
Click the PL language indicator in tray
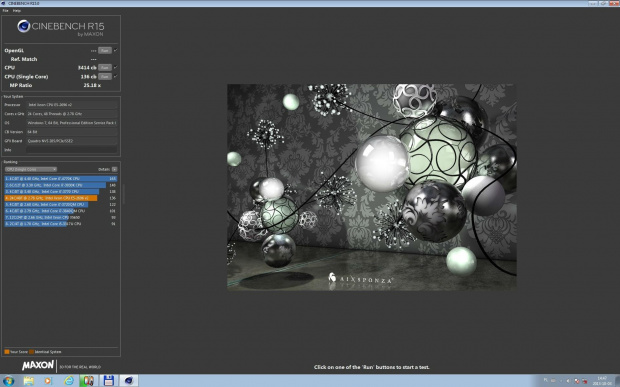(546, 380)
